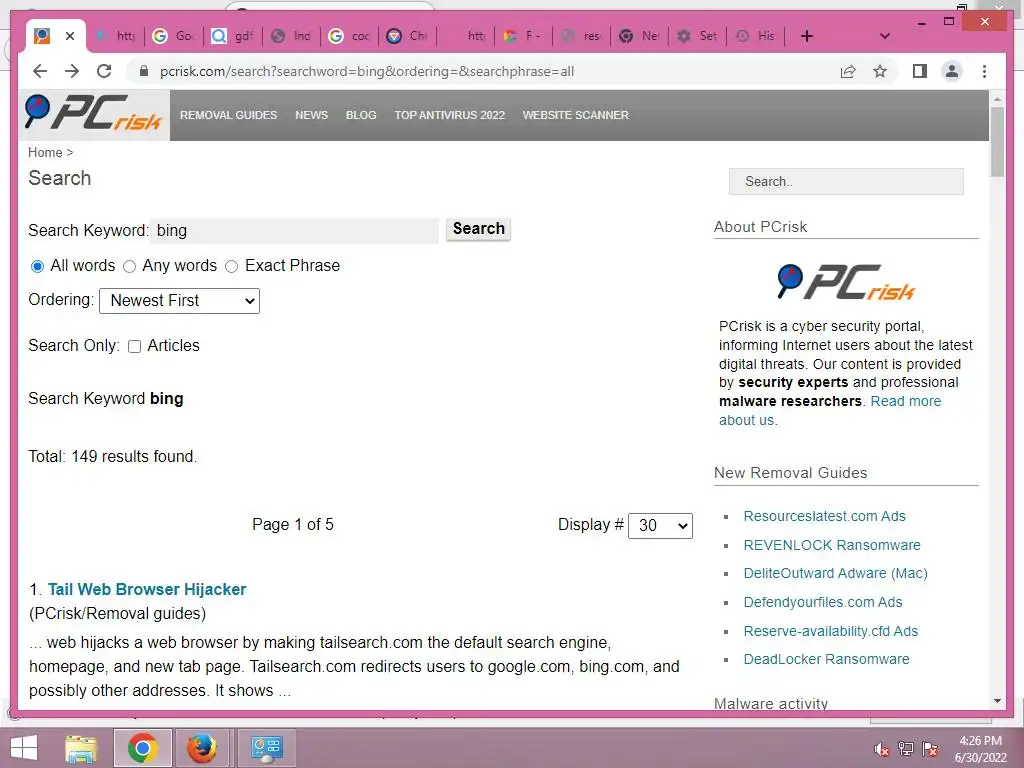Click the network tray icon
Screen dimensions: 1024x768
(906, 749)
